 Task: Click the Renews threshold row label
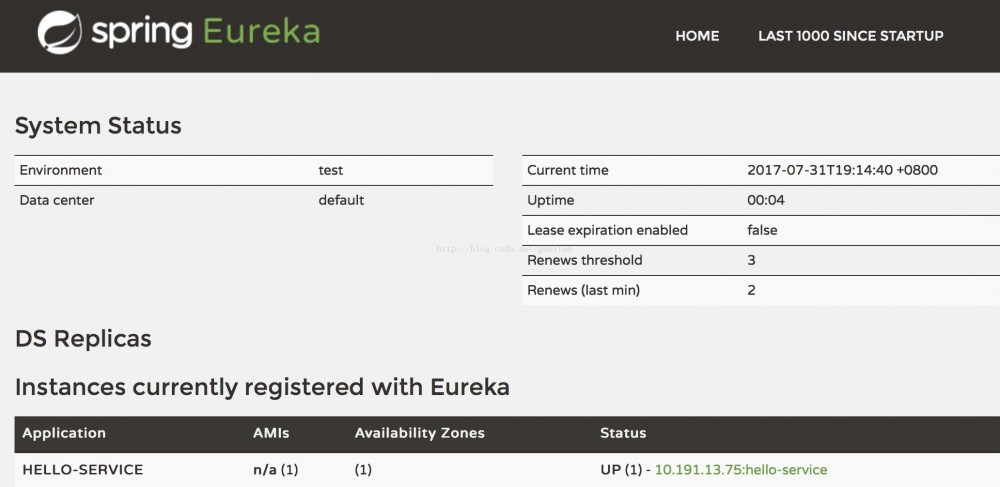[585, 260]
